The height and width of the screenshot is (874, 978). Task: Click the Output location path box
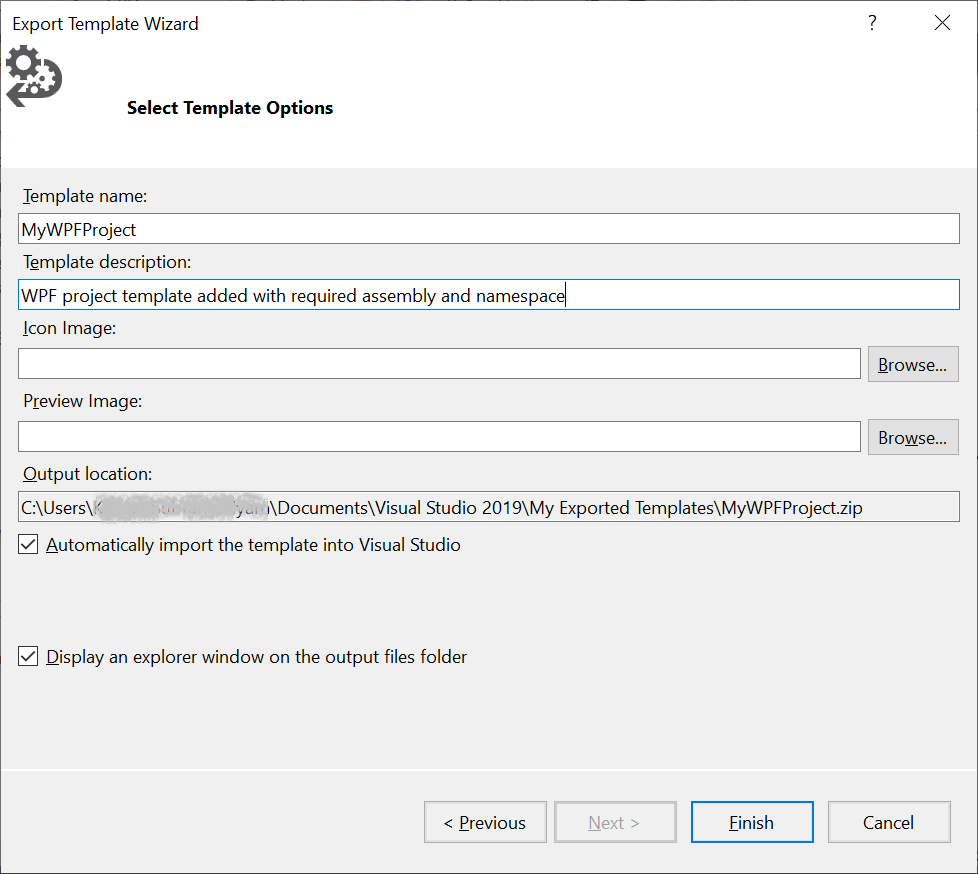[488, 507]
